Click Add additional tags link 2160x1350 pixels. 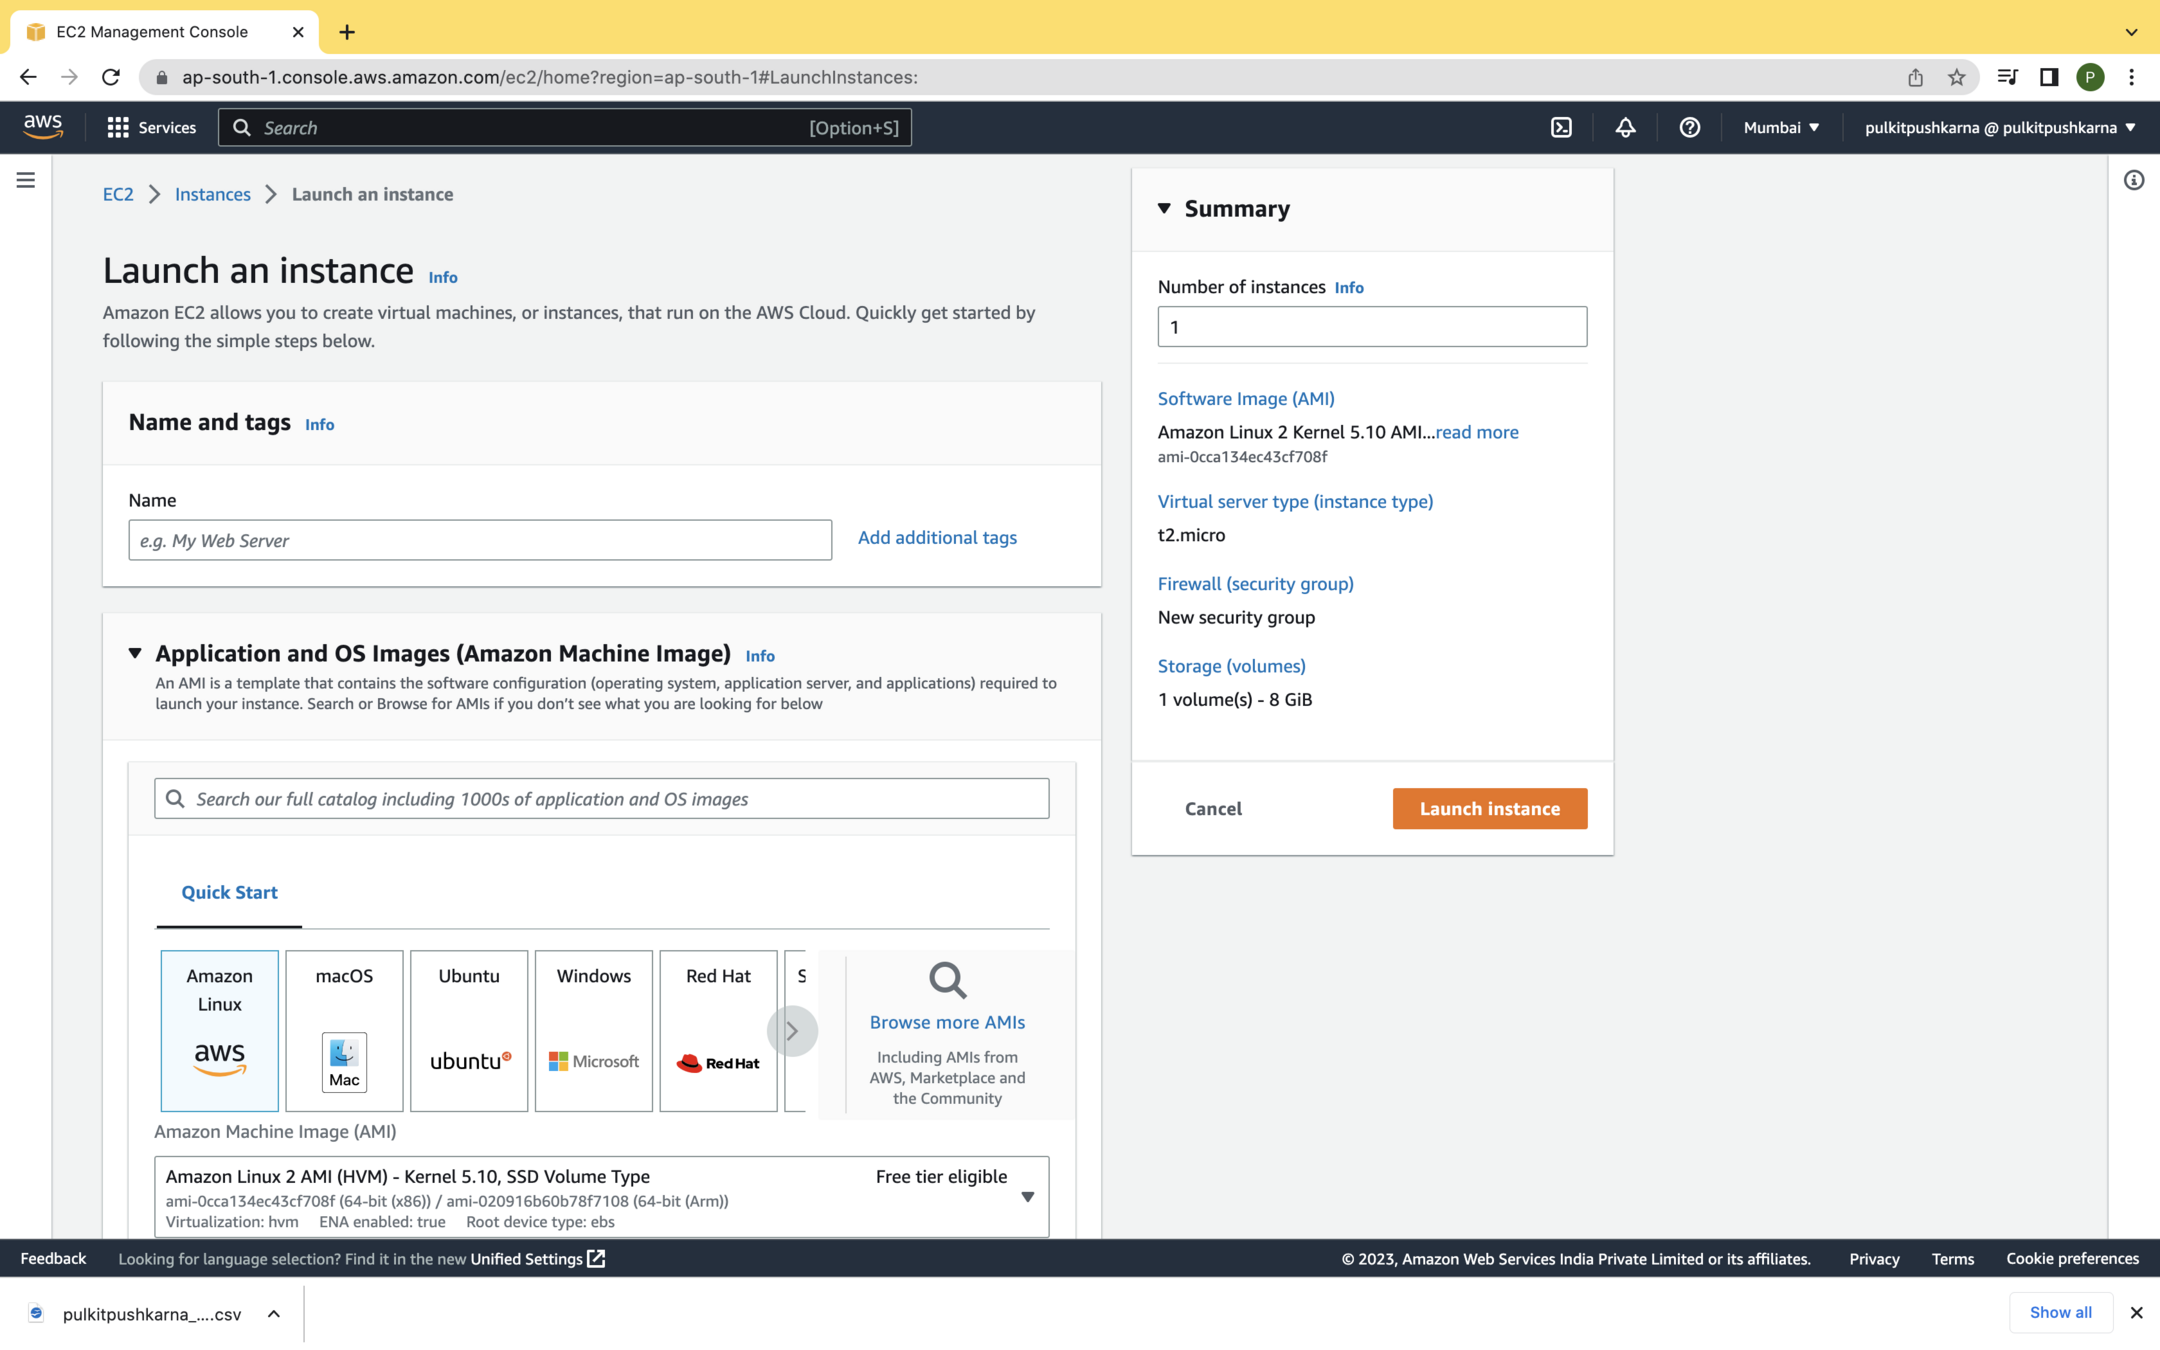pyautogui.click(x=936, y=537)
